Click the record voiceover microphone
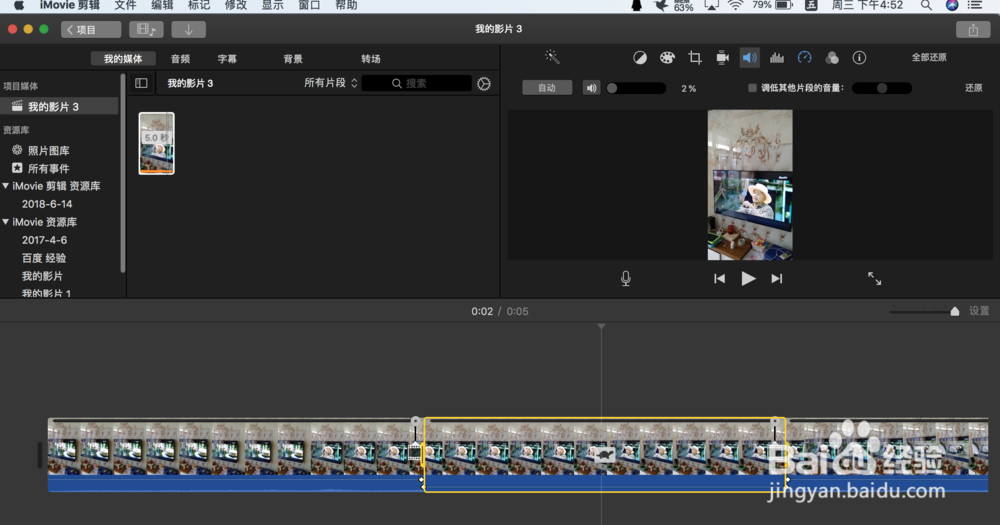Viewport: 1000px width, 525px height. [x=626, y=278]
